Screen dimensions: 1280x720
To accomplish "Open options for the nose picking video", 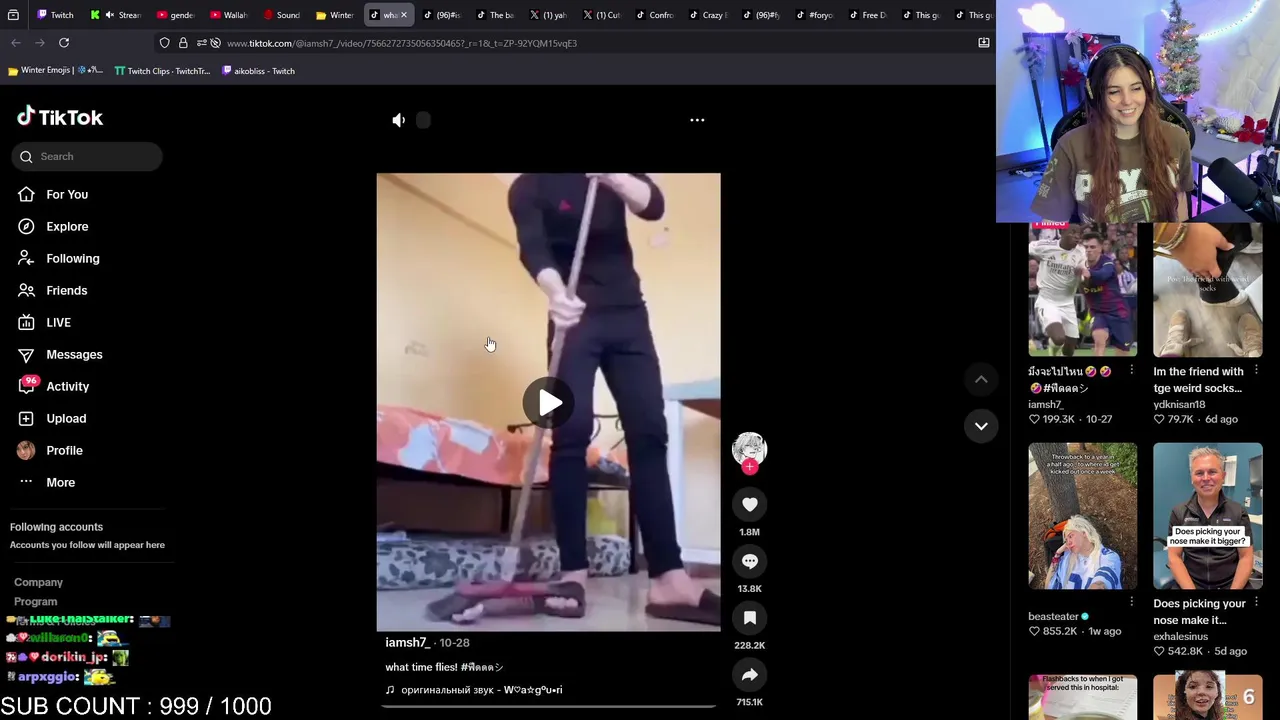I will coord(1256,602).
